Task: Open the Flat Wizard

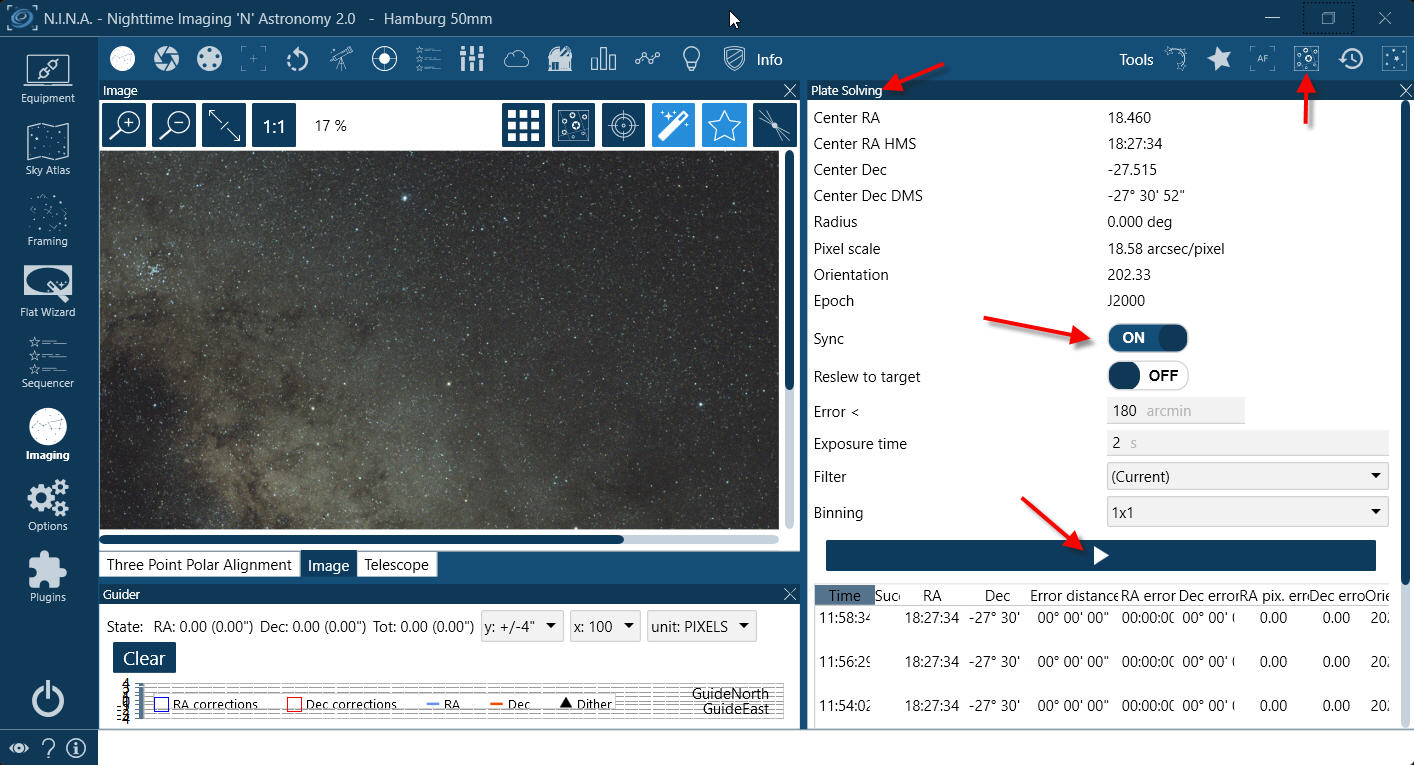Action: pyautogui.click(x=48, y=291)
